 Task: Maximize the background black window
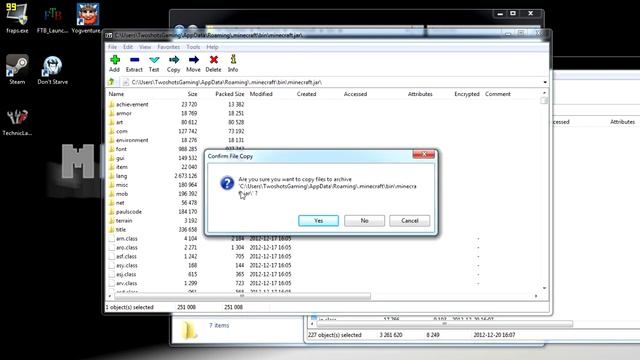[x=513, y=13]
